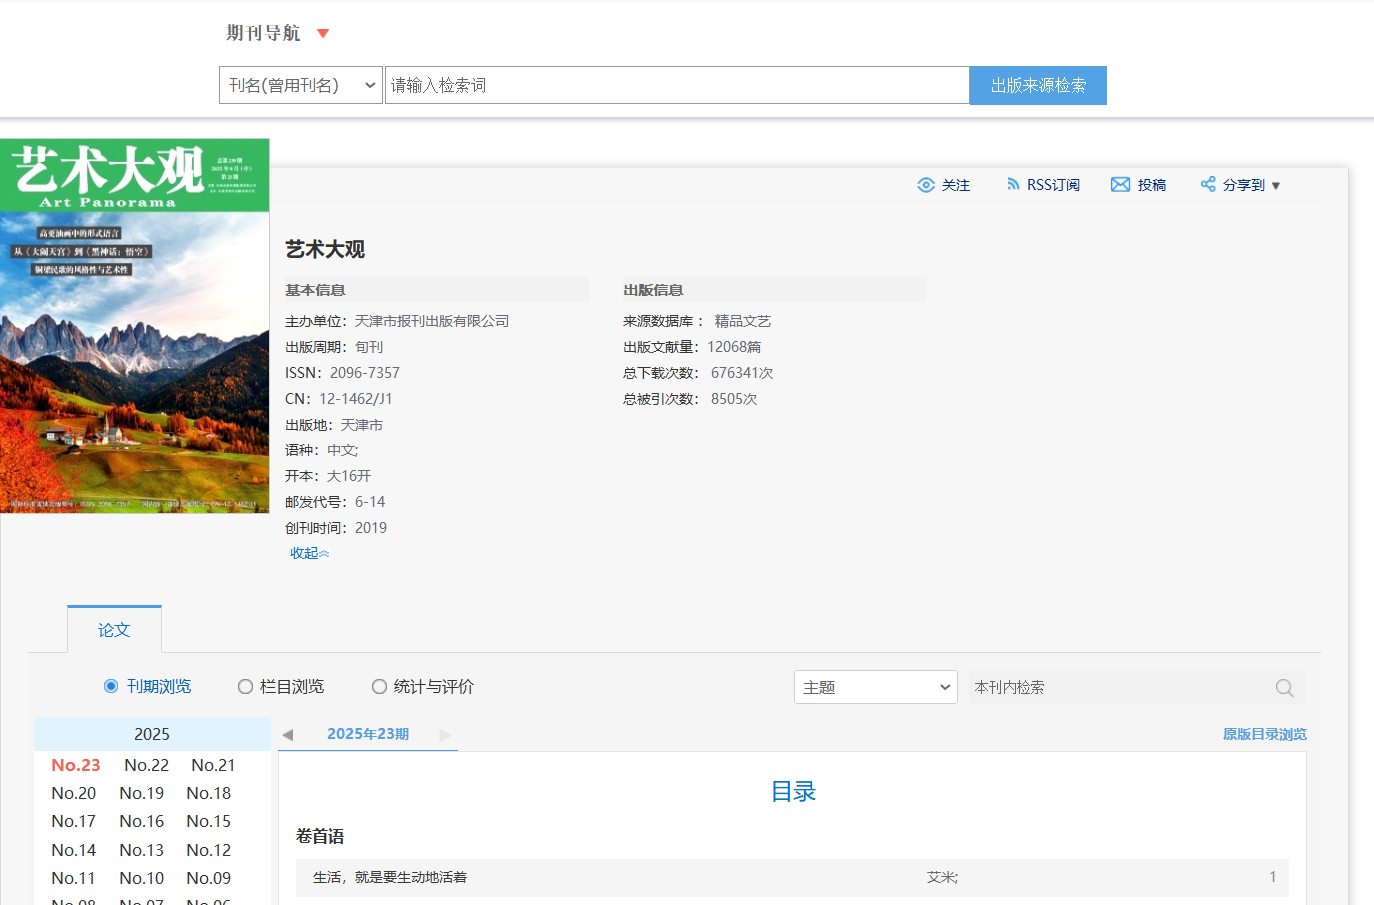Click the 期刊导航 menu label
This screenshot has height=905, width=1374.
click(x=263, y=33)
